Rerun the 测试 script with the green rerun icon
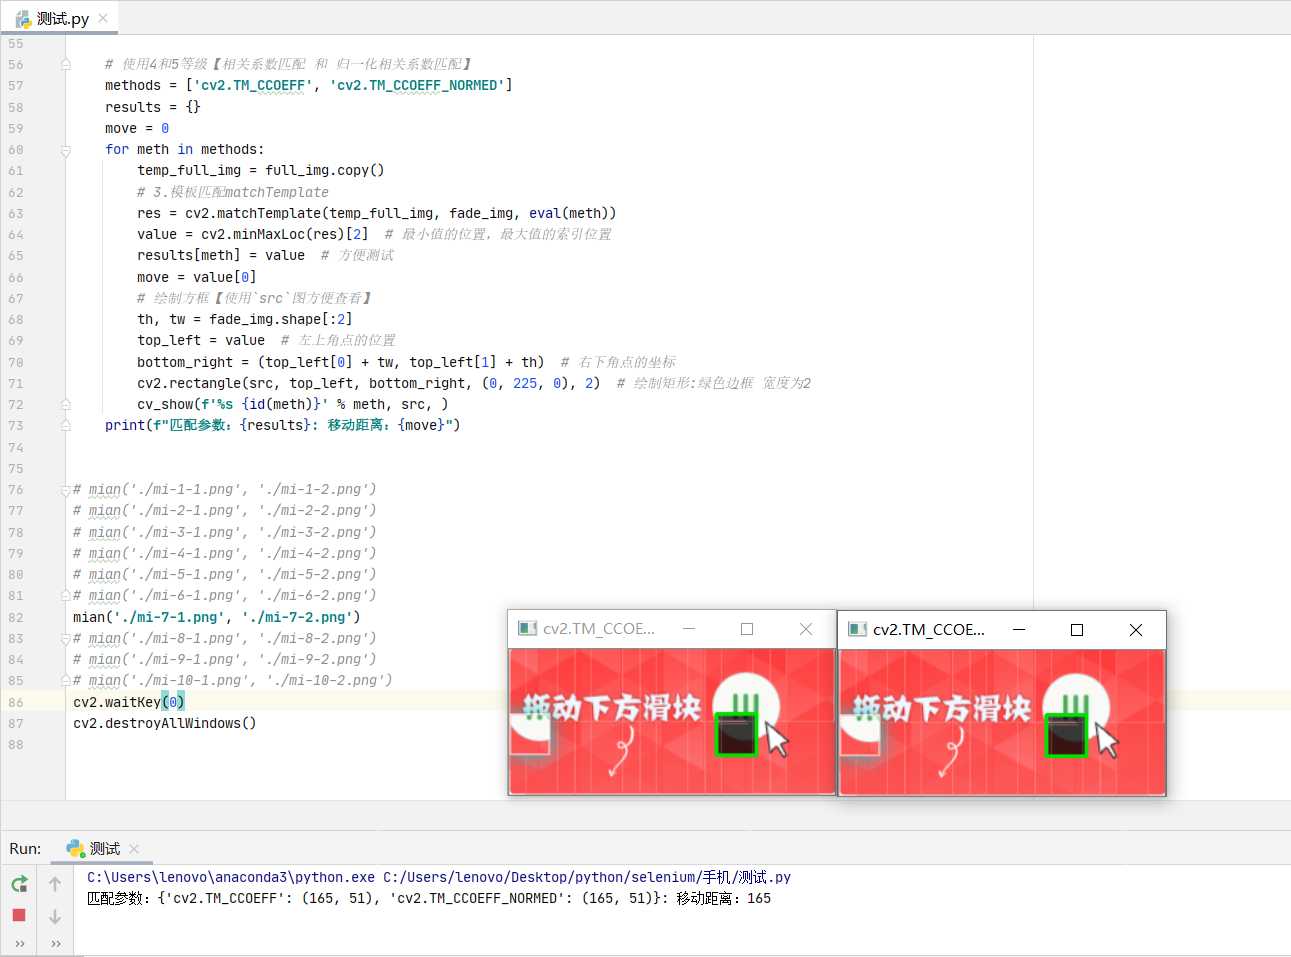1291x957 pixels. (x=19, y=884)
